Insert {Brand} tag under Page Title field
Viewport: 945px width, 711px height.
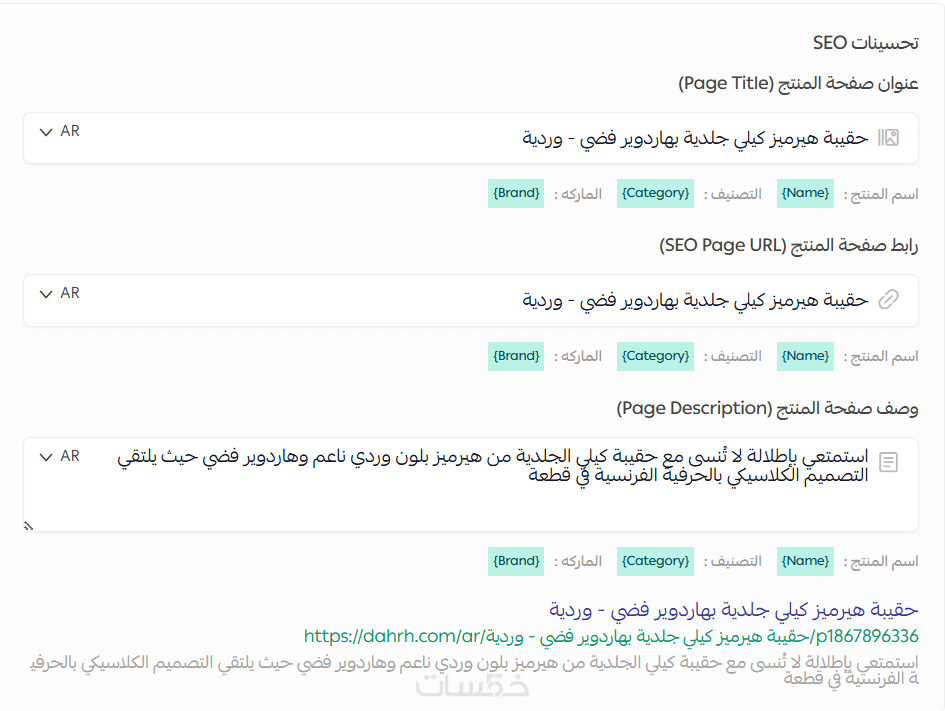coord(516,193)
